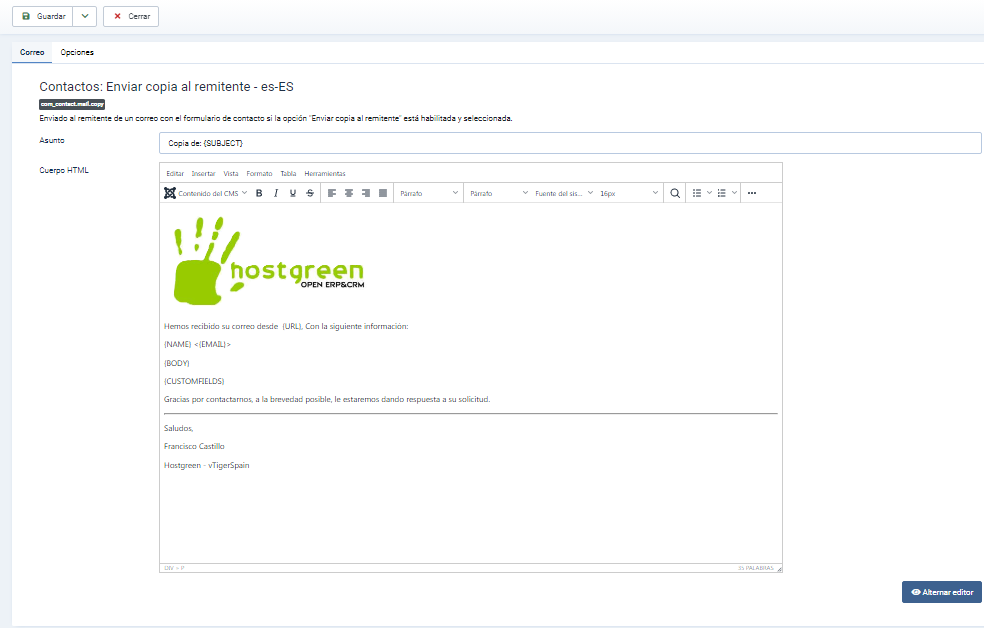Open the Insertar editor menu
This screenshot has width=984, height=628.
click(203, 174)
